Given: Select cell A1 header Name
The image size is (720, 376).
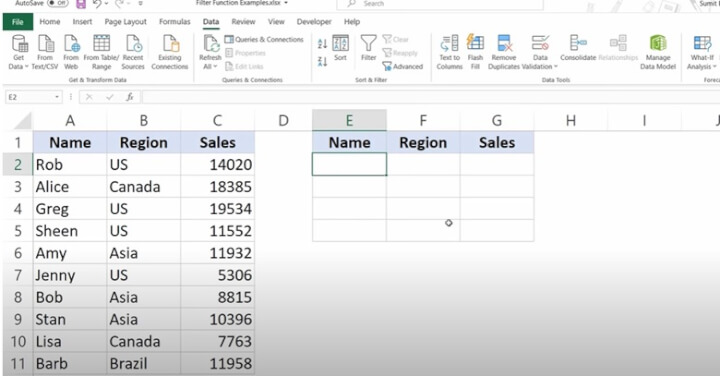Looking at the screenshot, I should tap(70, 142).
